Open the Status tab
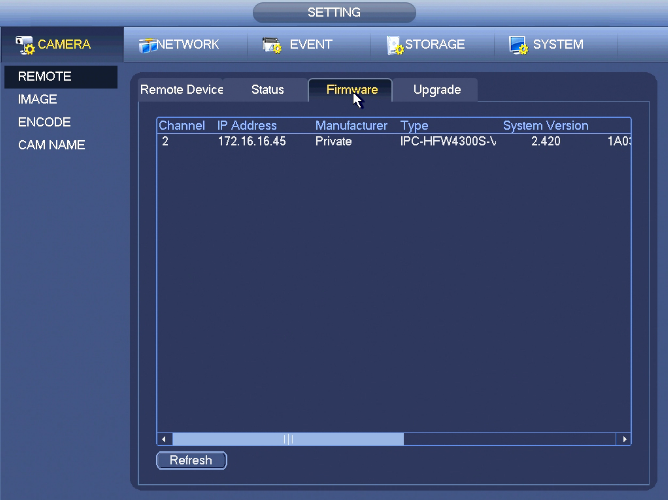 267,90
